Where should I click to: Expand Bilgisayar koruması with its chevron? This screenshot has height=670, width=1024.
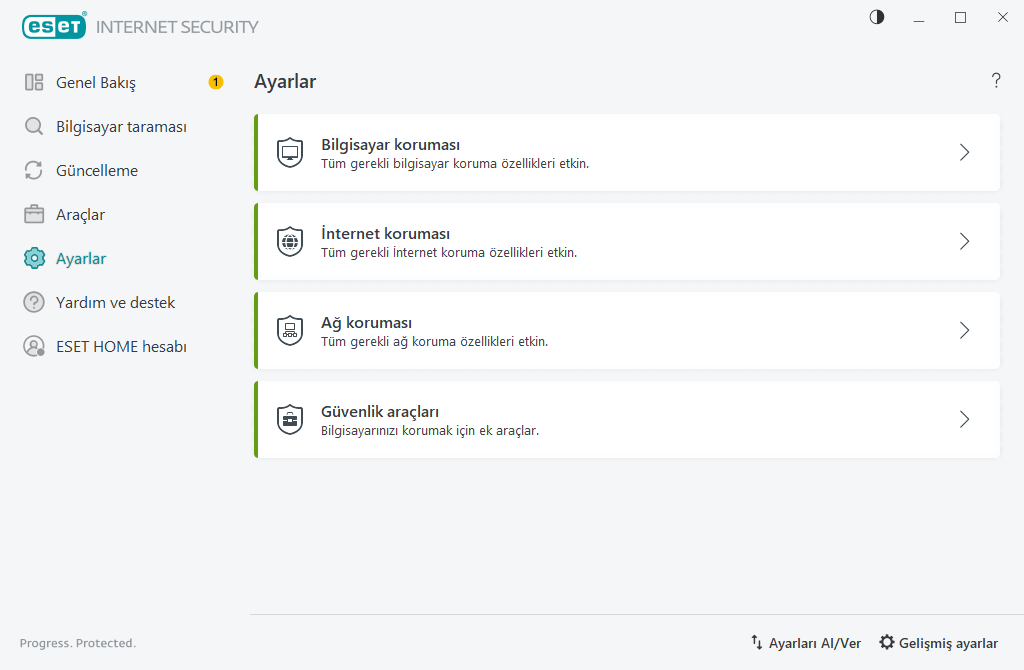(965, 153)
